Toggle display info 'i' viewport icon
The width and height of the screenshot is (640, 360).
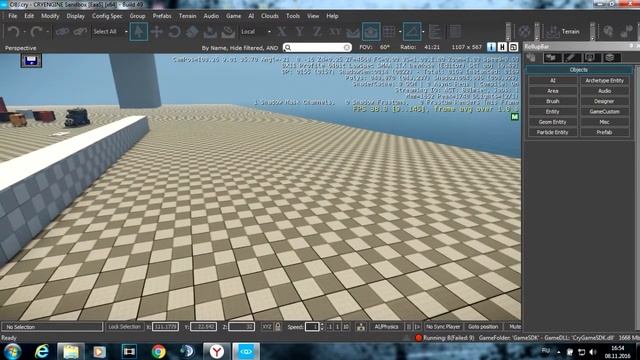(491, 47)
